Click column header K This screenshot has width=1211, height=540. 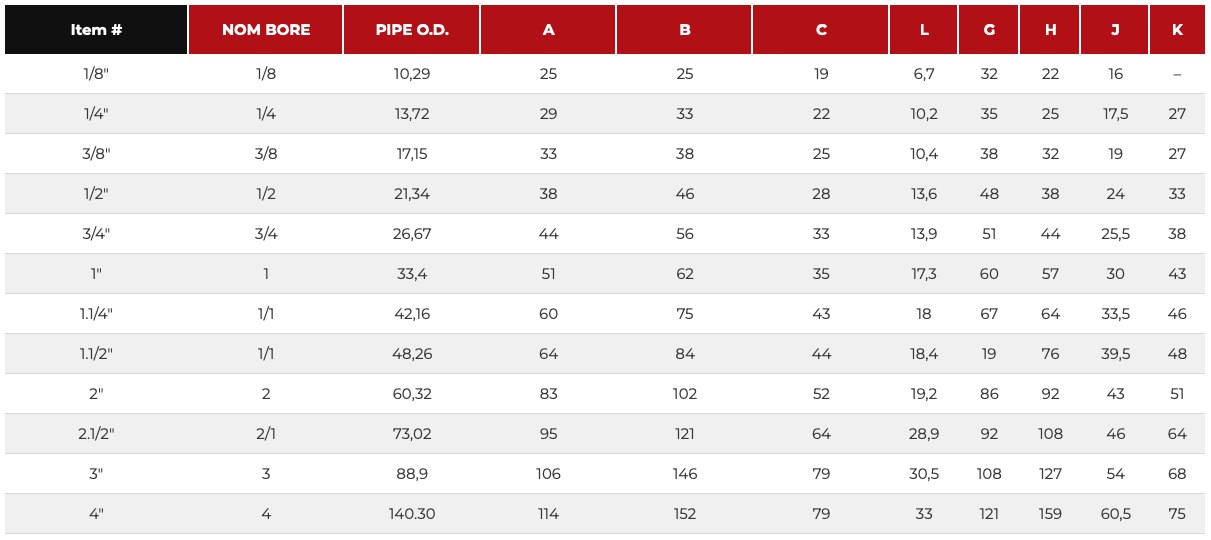pos(1177,29)
